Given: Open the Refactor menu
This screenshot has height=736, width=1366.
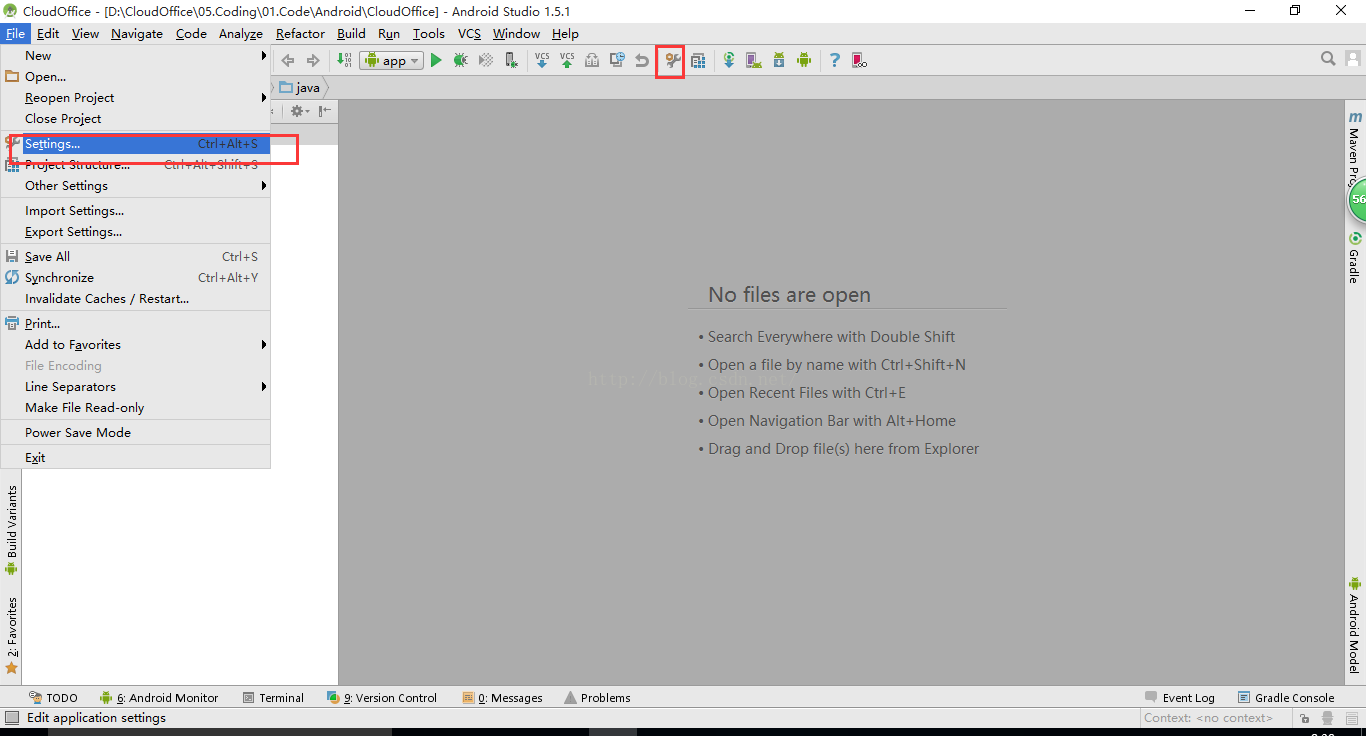Looking at the screenshot, I should tap(300, 34).
